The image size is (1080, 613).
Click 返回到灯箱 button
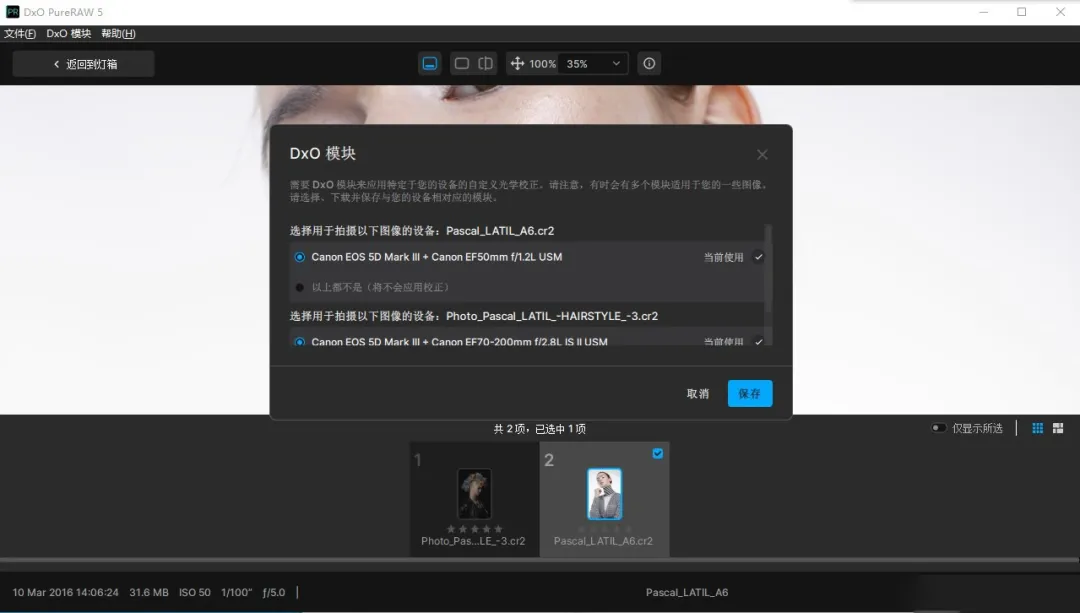[83, 64]
